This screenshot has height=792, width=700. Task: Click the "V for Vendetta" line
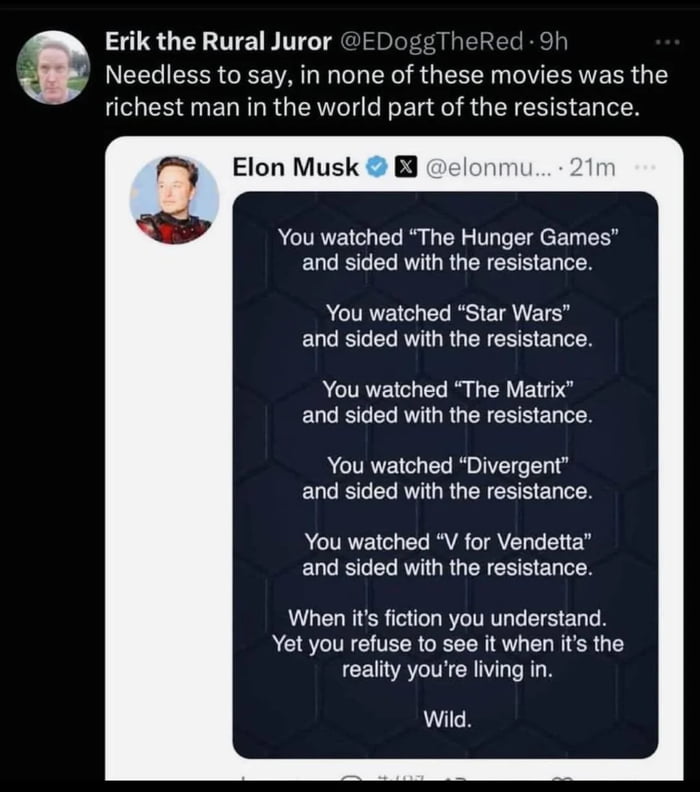coord(448,541)
